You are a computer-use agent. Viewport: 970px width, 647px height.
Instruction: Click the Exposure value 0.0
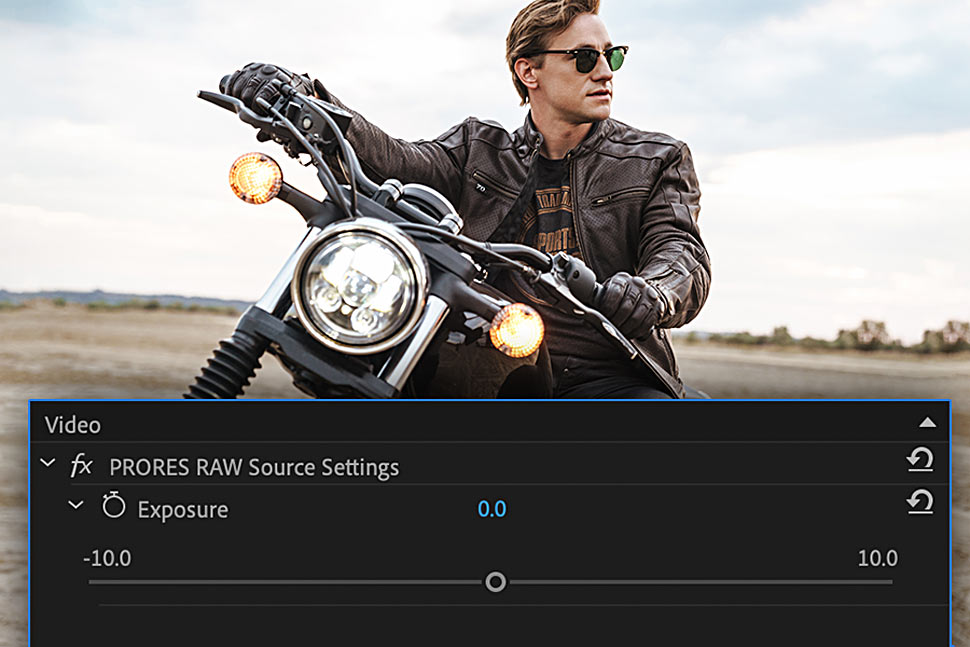click(491, 509)
